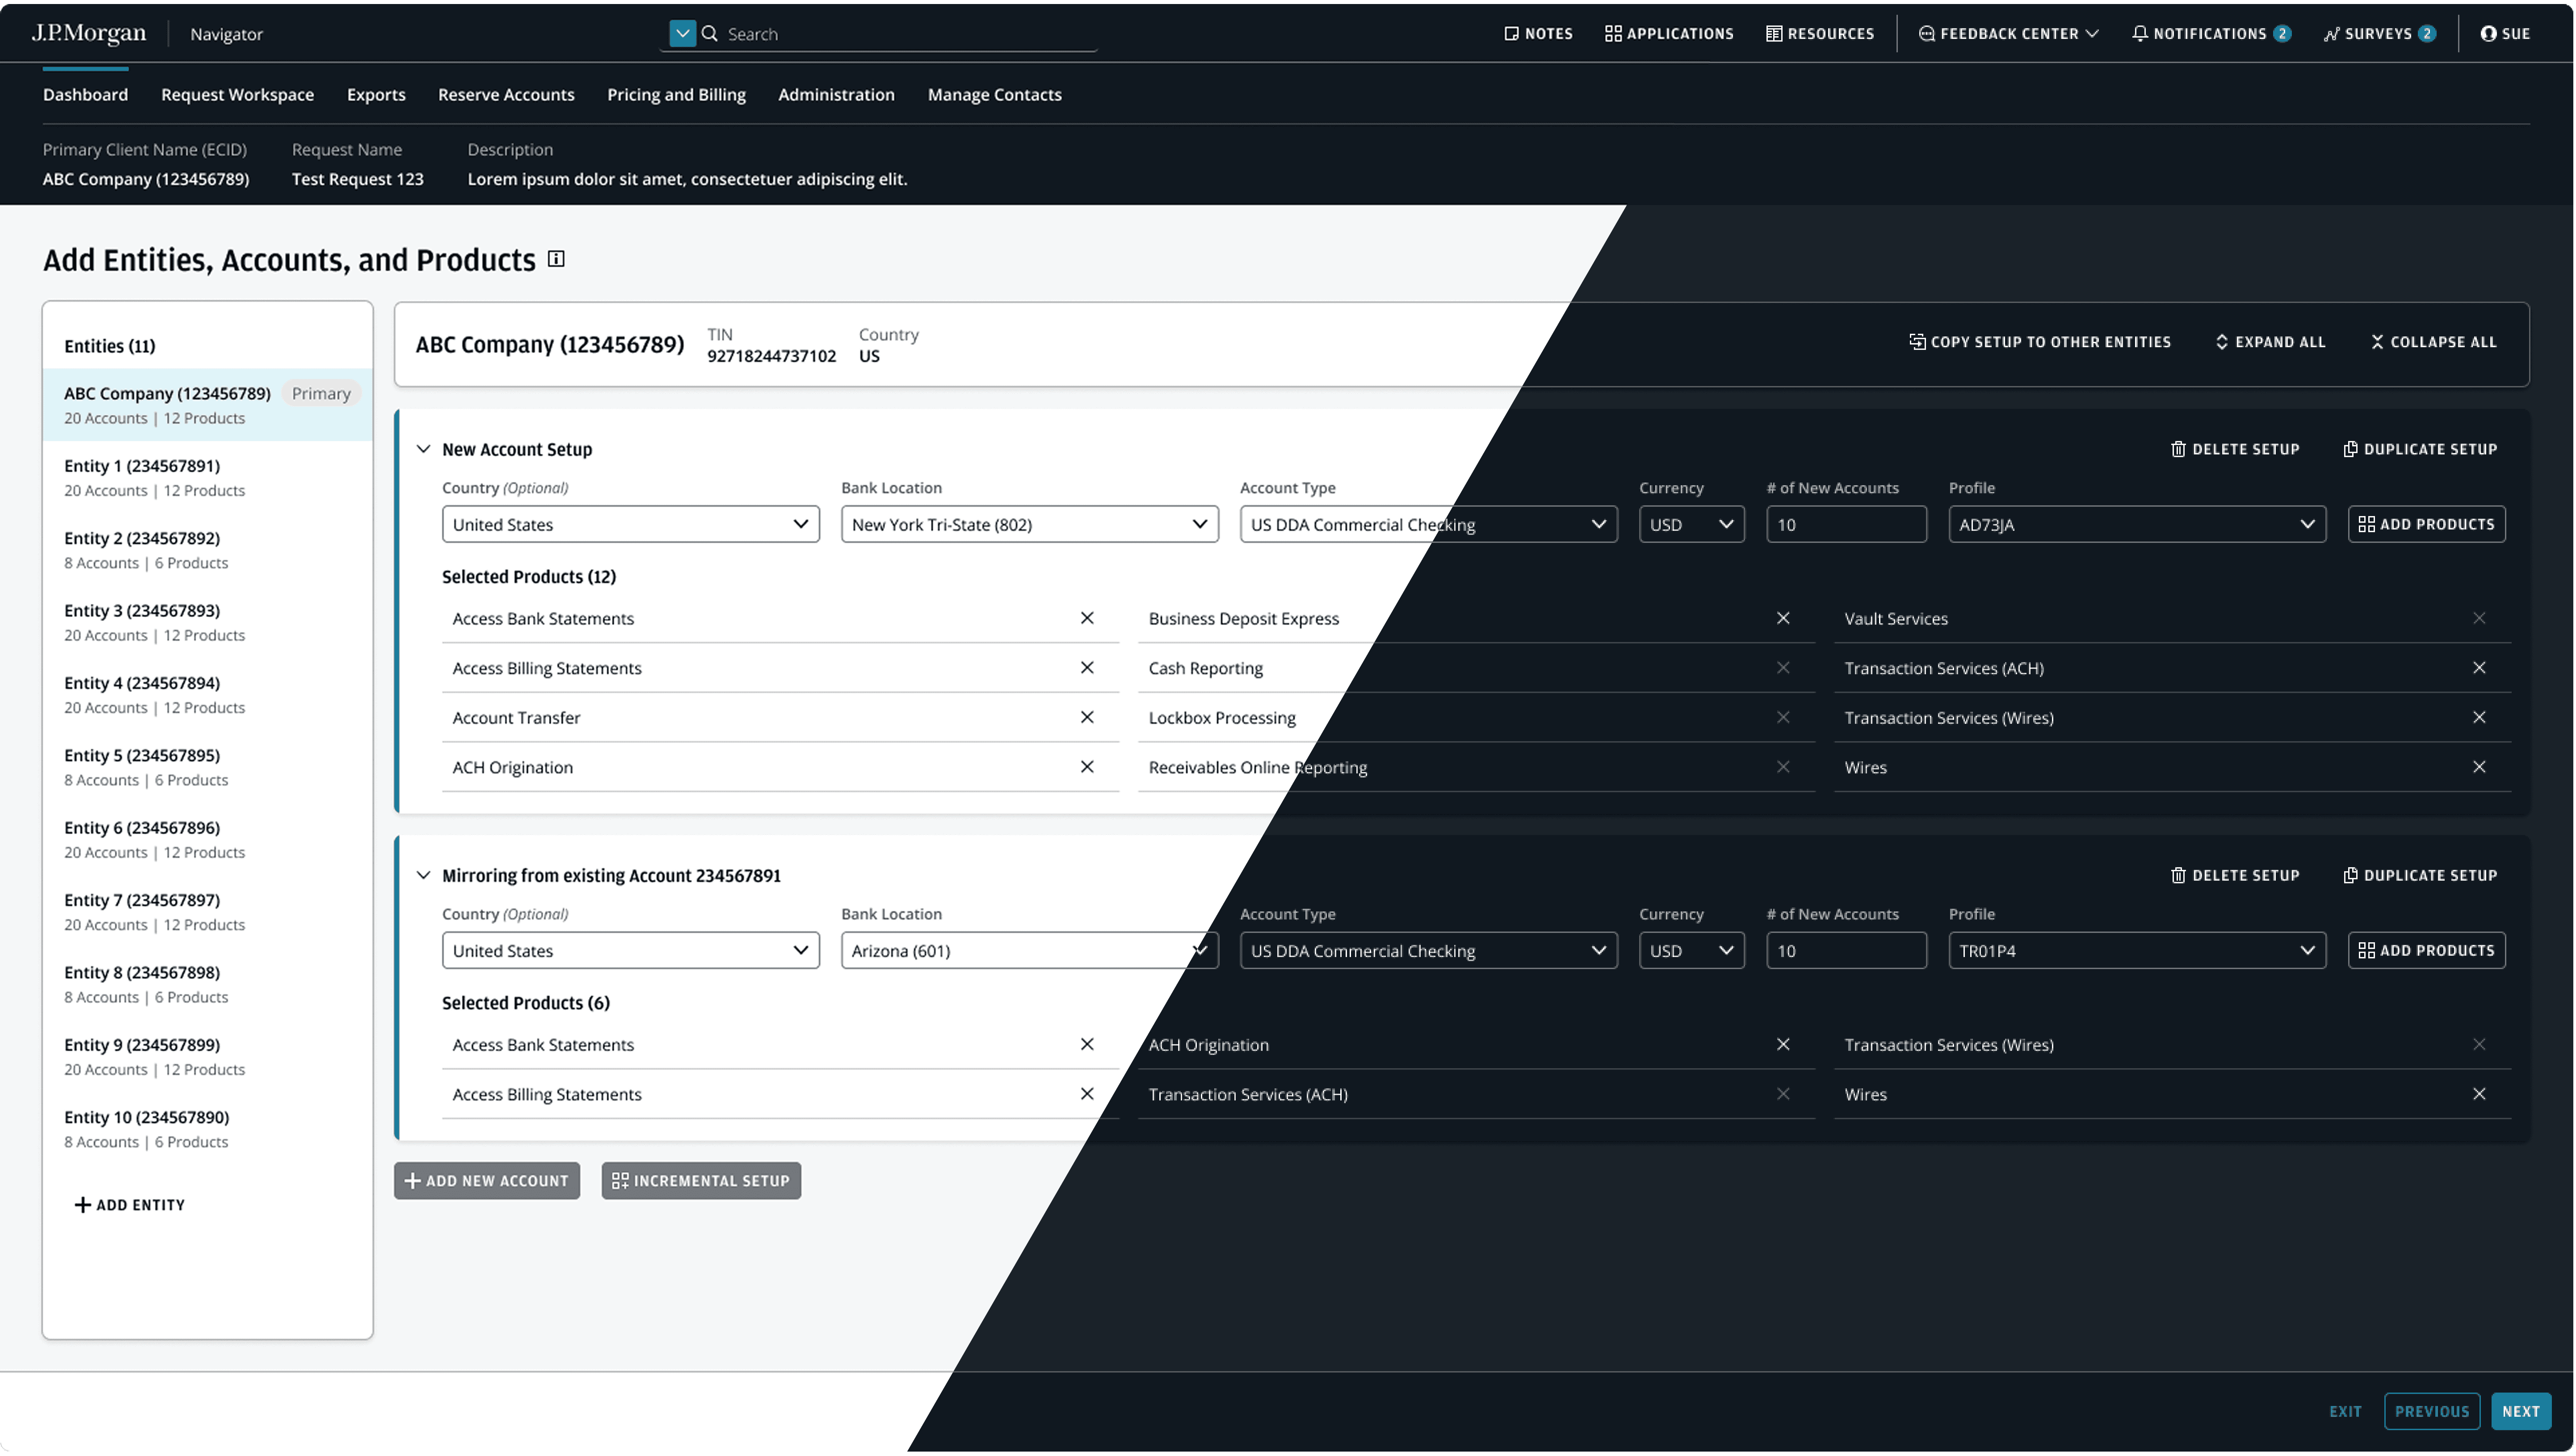Image resolution: width=2576 pixels, height=1456 pixels.
Task: Open the AD73JA profile dropdown
Action: (x=2136, y=524)
